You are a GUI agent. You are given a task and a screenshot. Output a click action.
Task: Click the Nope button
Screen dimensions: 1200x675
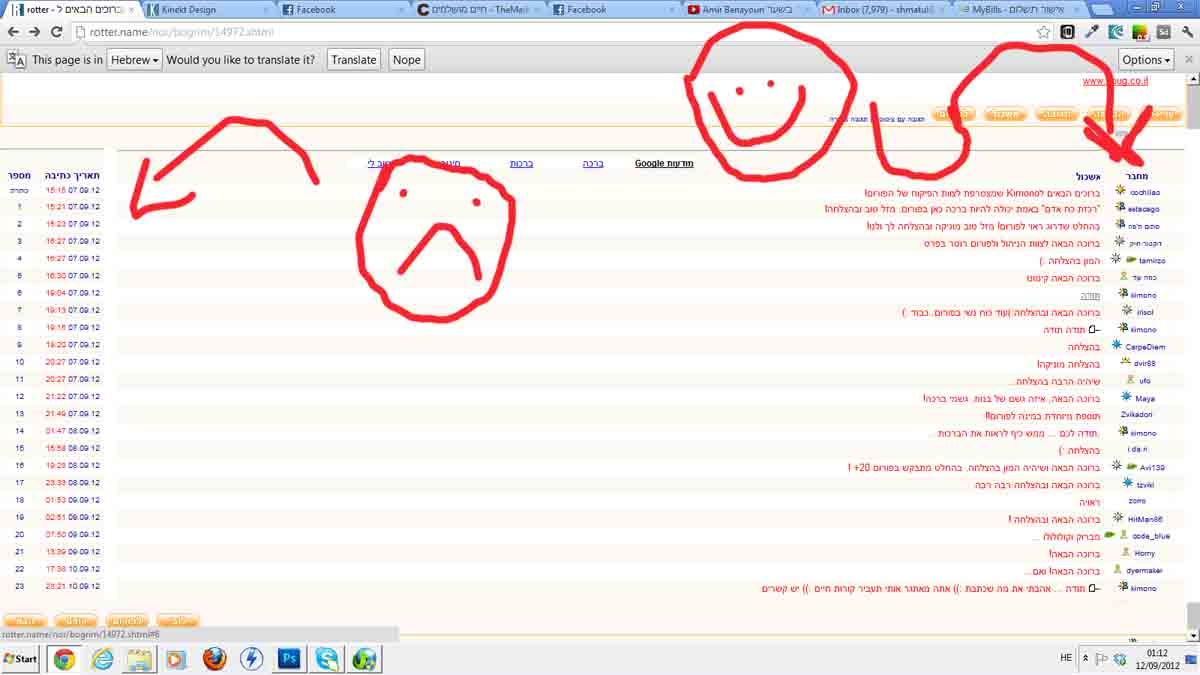click(x=406, y=60)
